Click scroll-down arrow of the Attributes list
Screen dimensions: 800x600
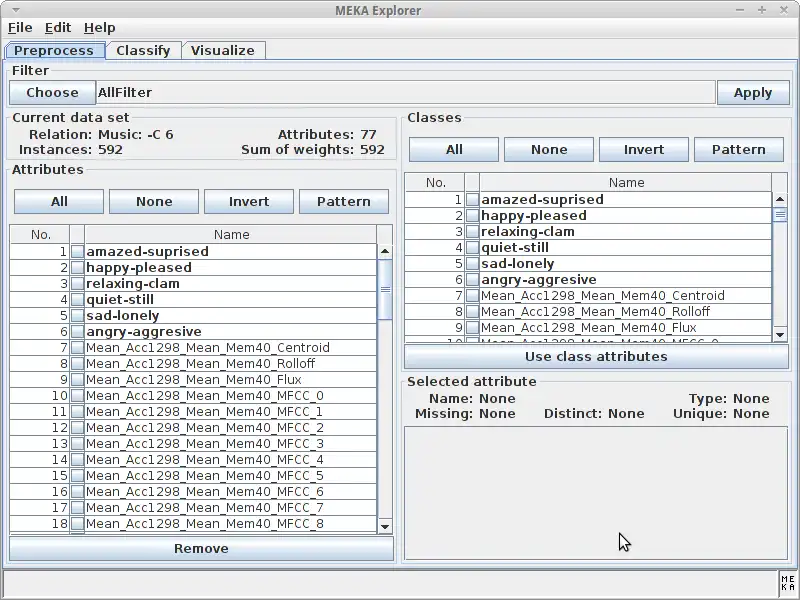click(383, 524)
